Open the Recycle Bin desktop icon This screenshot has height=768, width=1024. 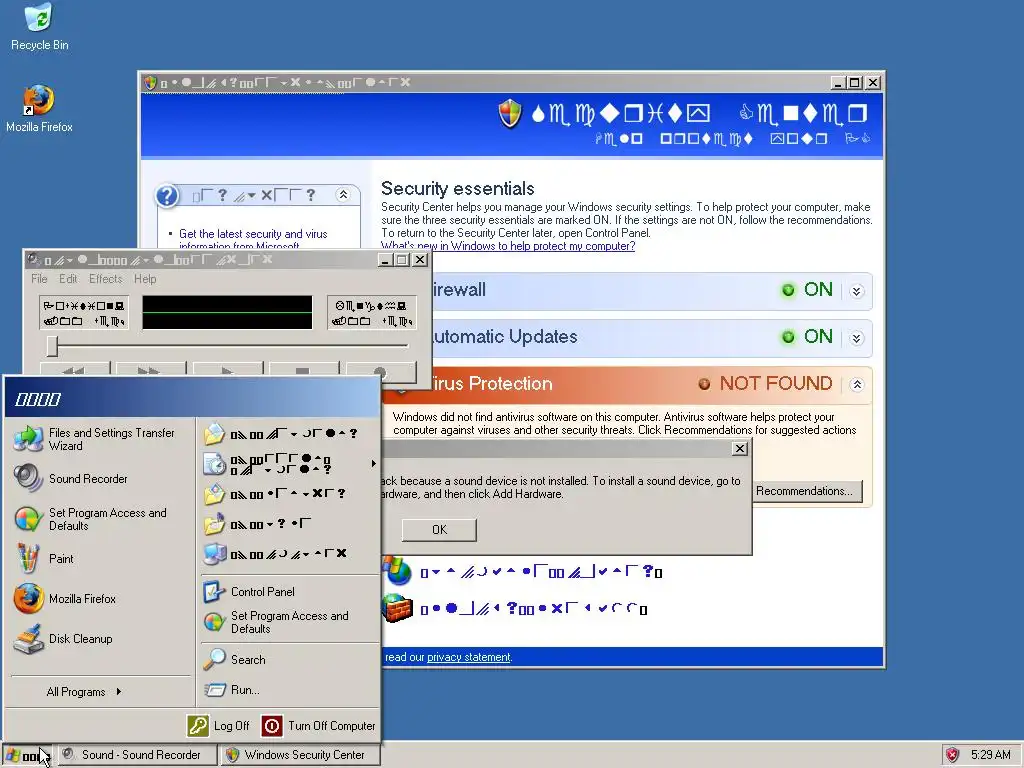[x=39, y=27]
